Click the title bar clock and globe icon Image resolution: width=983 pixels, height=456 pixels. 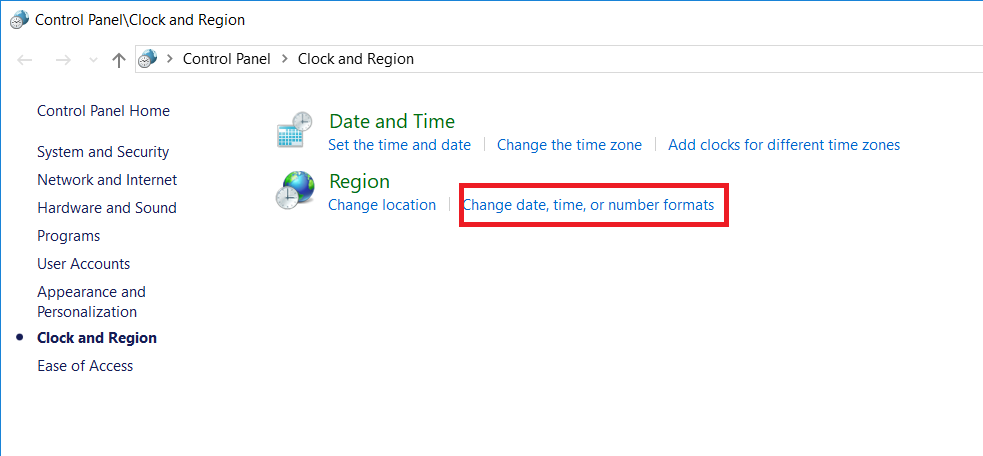(19, 19)
